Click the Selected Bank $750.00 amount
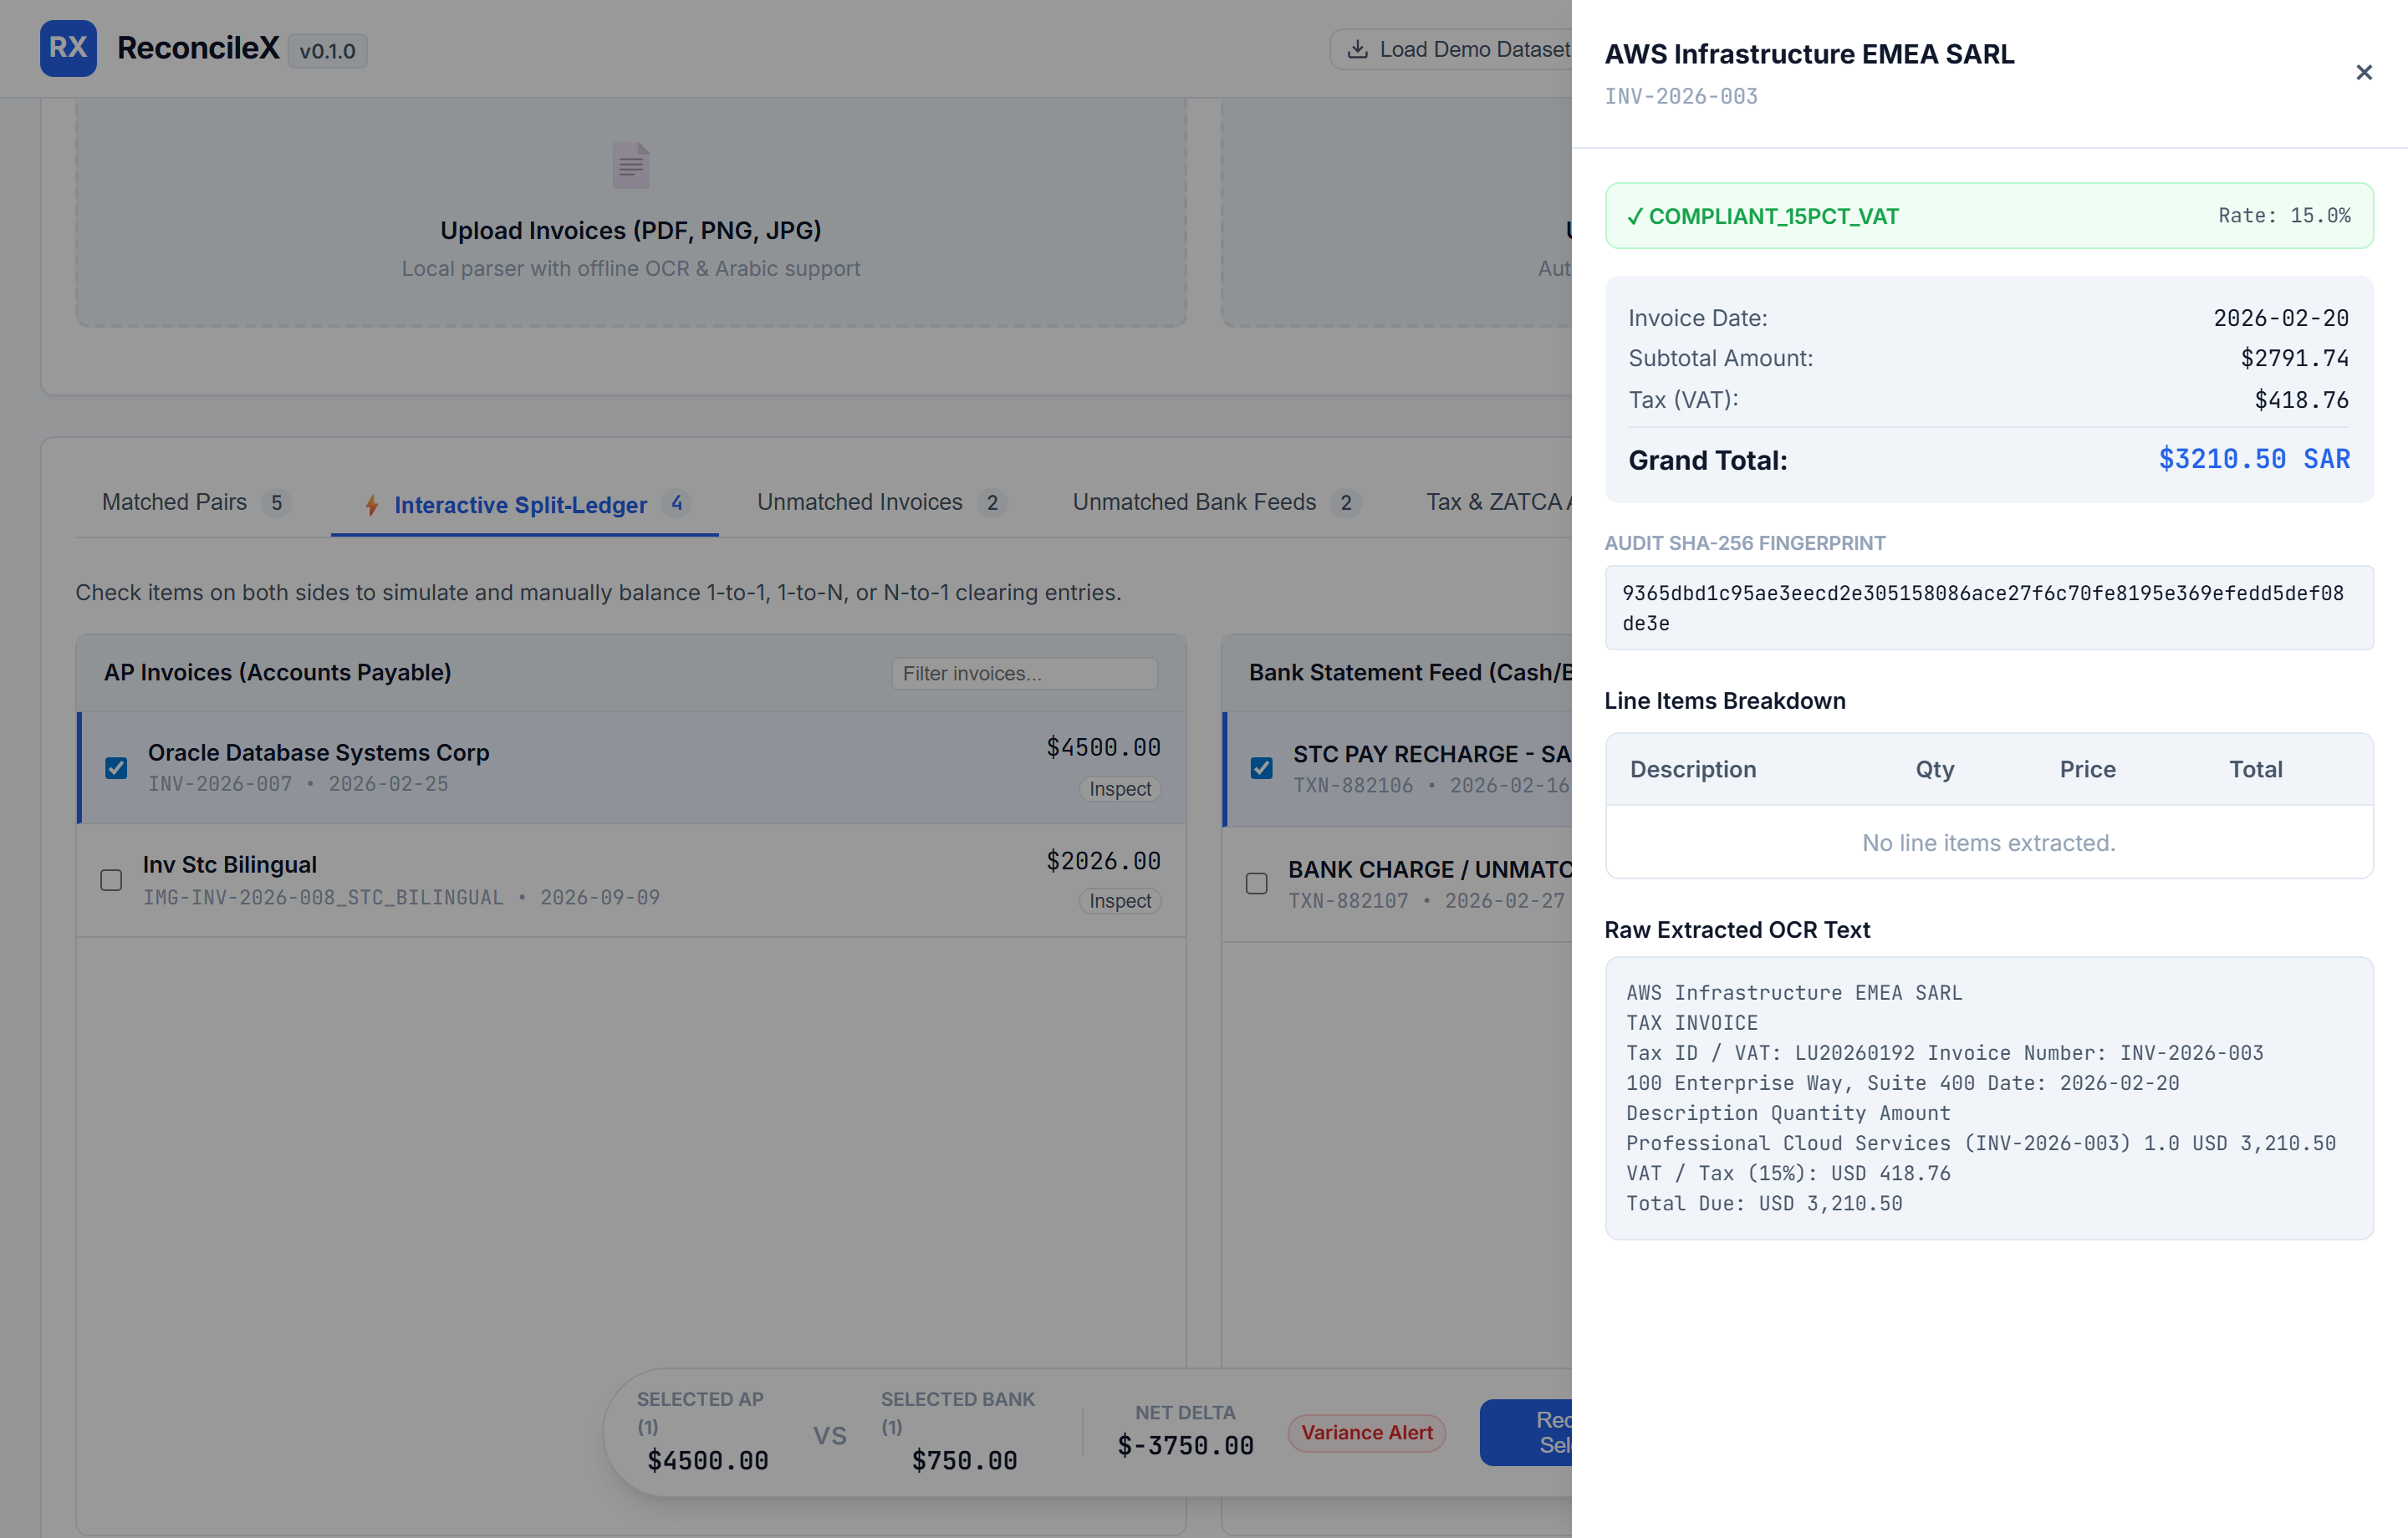The image size is (2408, 1538). (x=964, y=1460)
